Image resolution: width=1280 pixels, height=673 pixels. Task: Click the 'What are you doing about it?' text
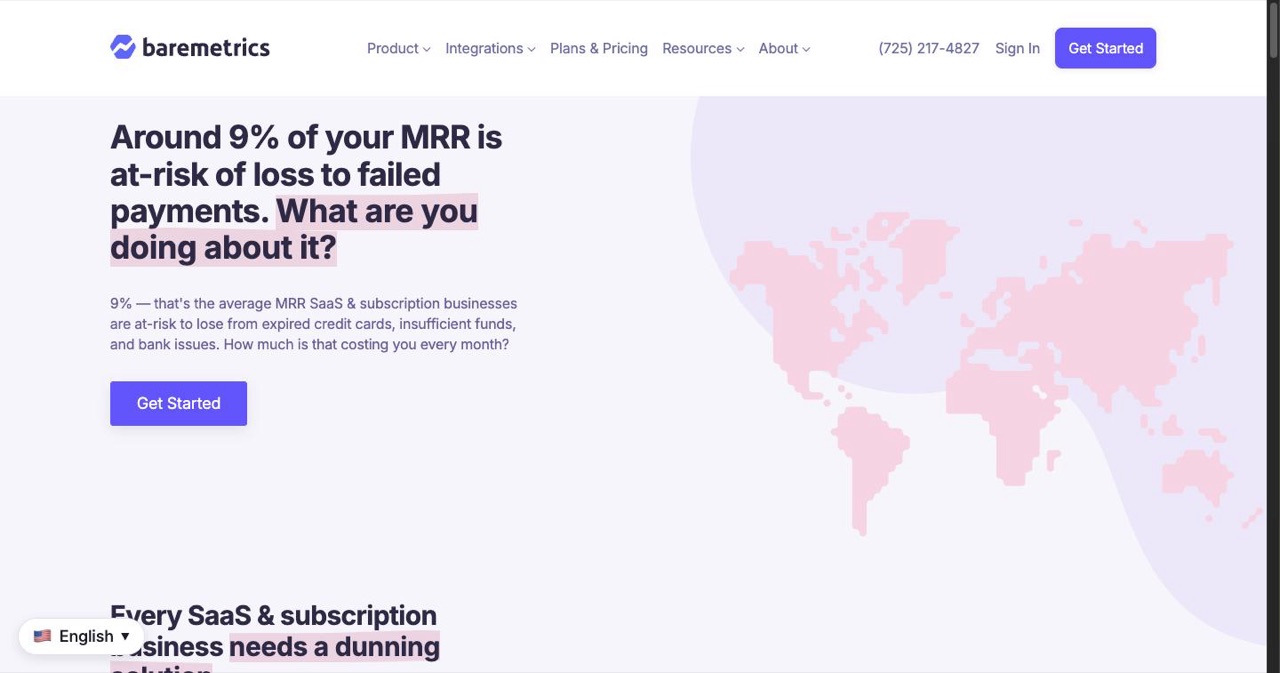[294, 229]
